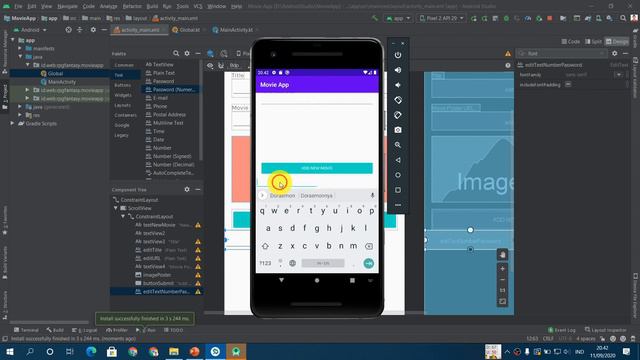Image resolution: width=640 pixels, height=360 pixels.
Task: Open the Terminal tool window
Action: [x=26, y=330]
